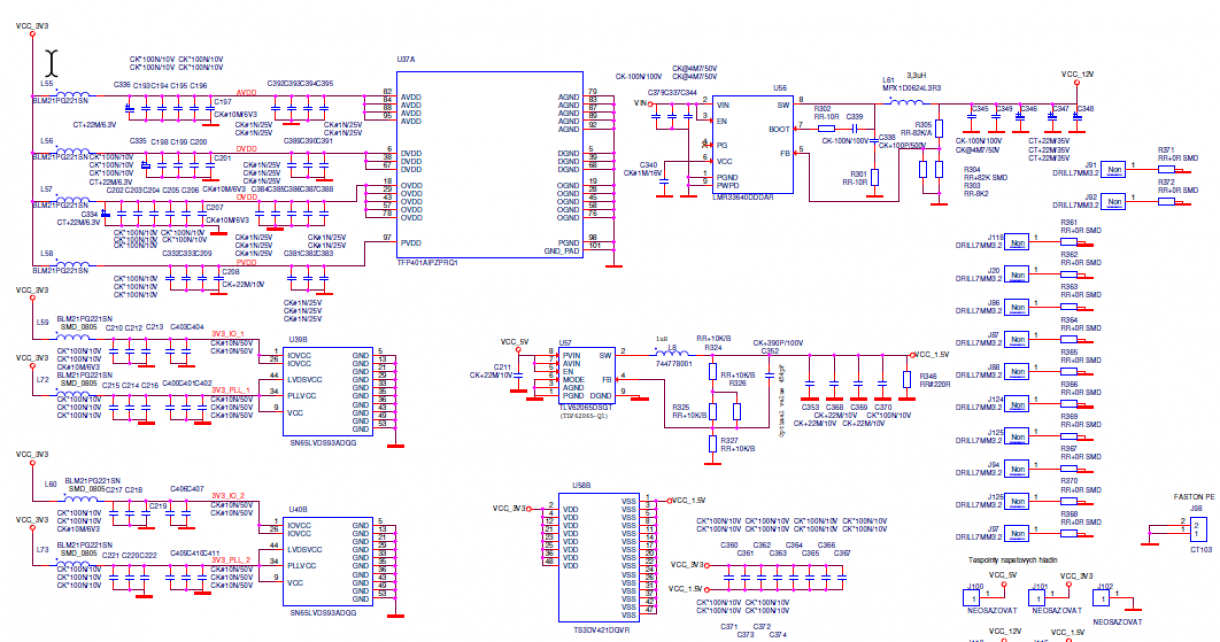
Task: Click the VIN net label
Action: coord(641,102)
